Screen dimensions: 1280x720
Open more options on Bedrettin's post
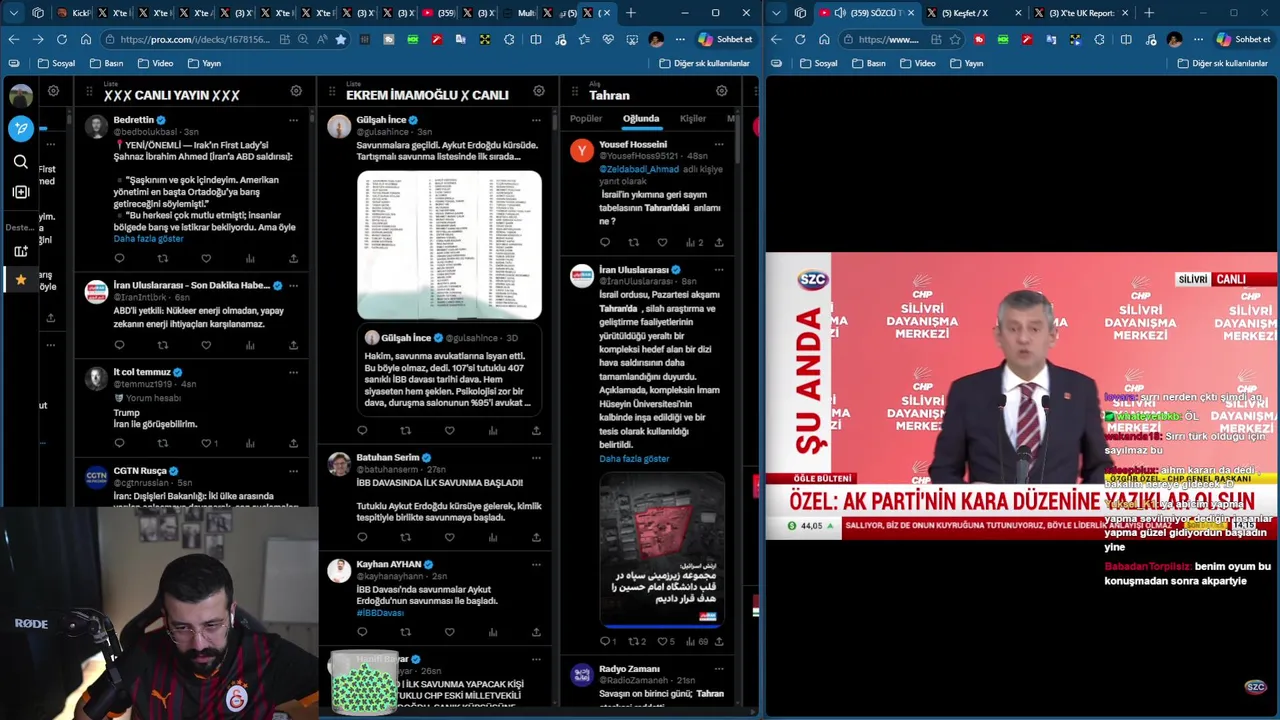(293, 120)
